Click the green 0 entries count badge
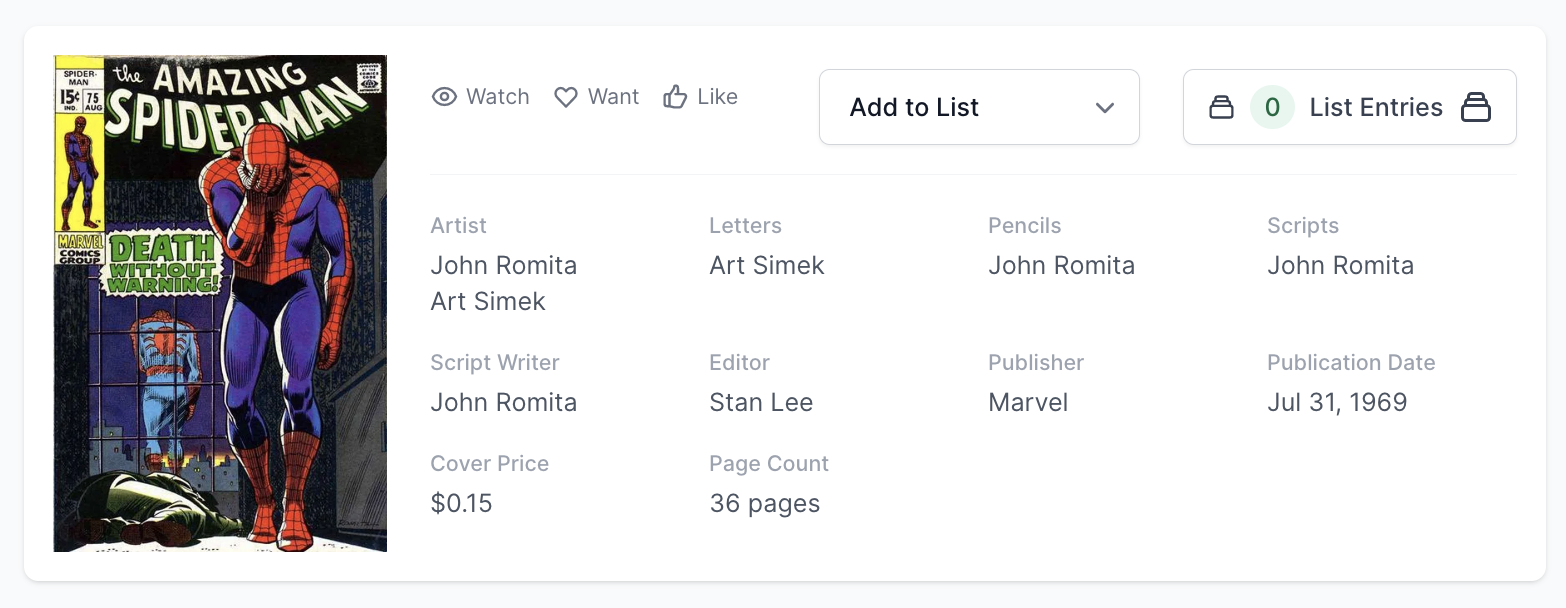 1272,107
